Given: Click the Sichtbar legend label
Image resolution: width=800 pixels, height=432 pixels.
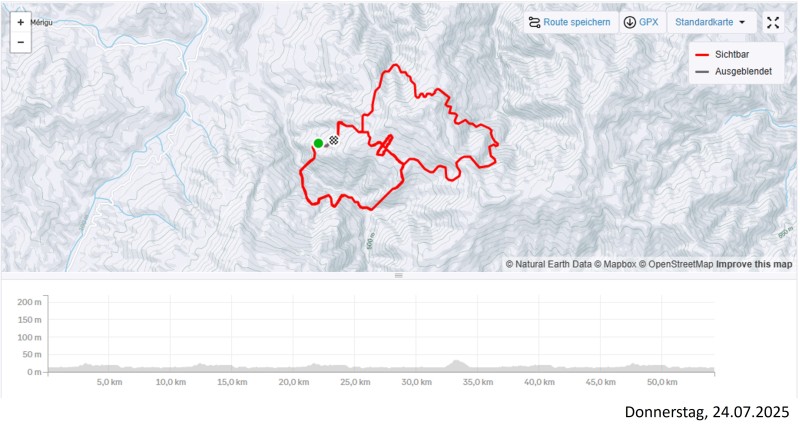Looking at the screenshot, I should pos(733,54).
